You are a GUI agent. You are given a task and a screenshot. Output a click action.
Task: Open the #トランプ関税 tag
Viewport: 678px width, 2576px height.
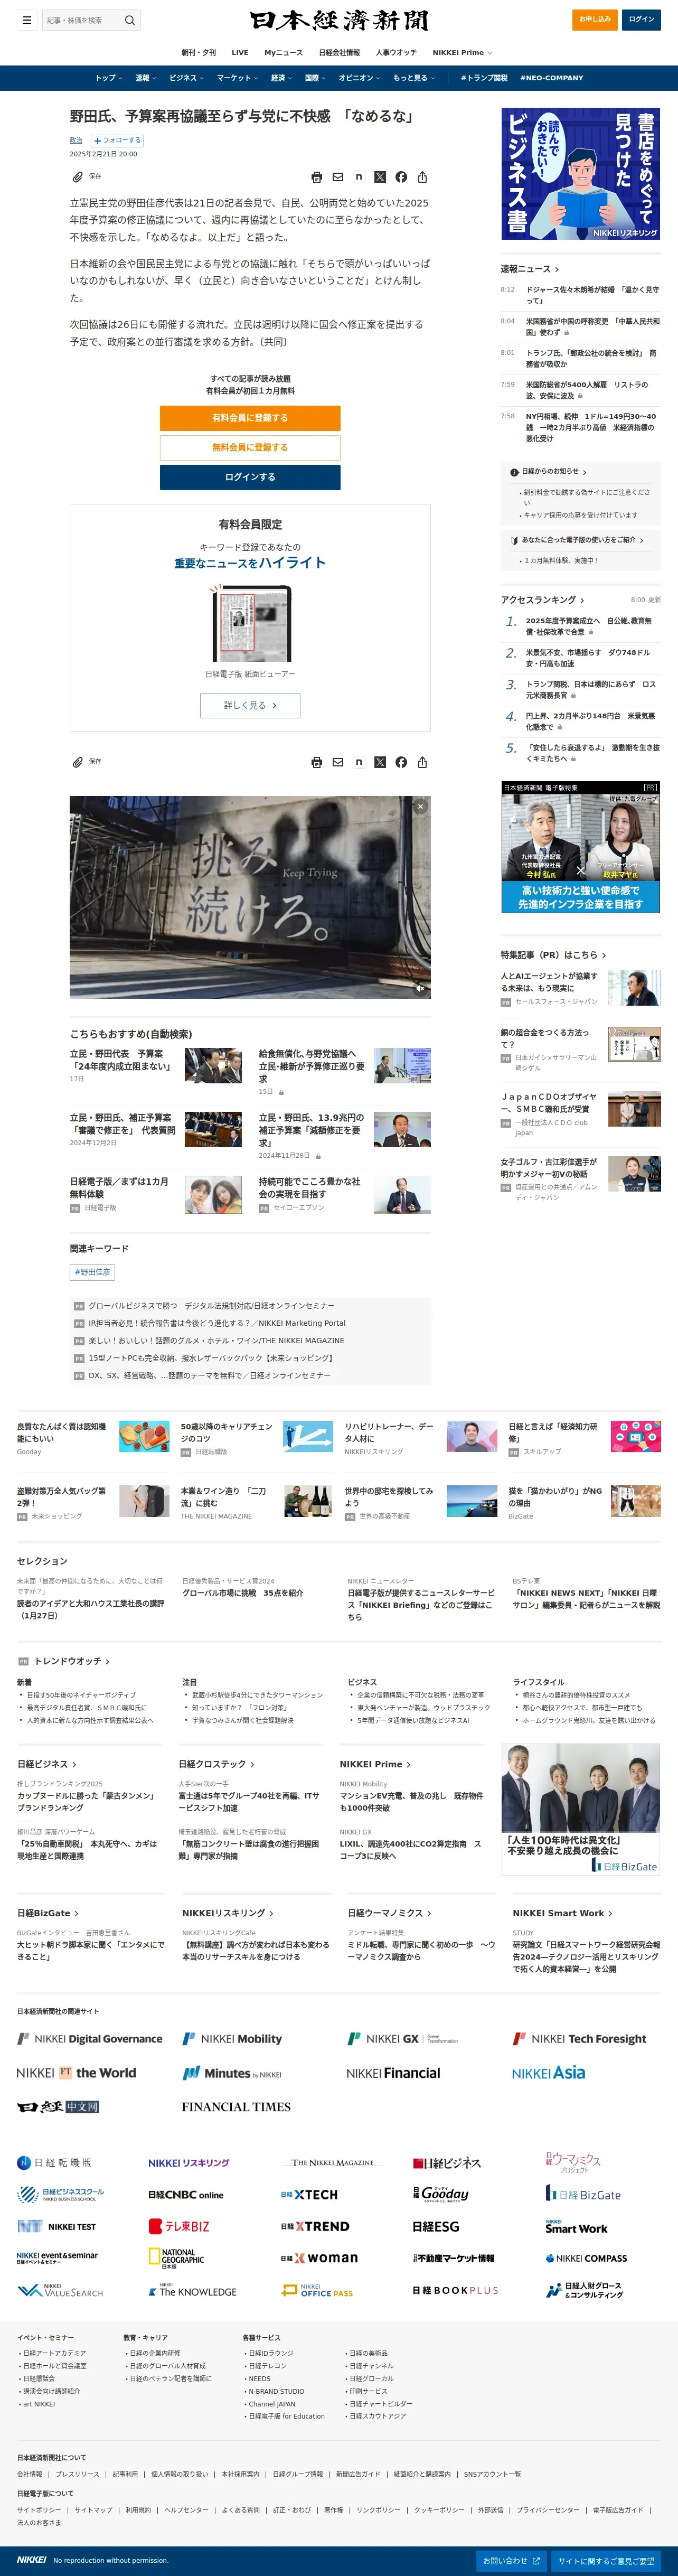coord(484,78)
